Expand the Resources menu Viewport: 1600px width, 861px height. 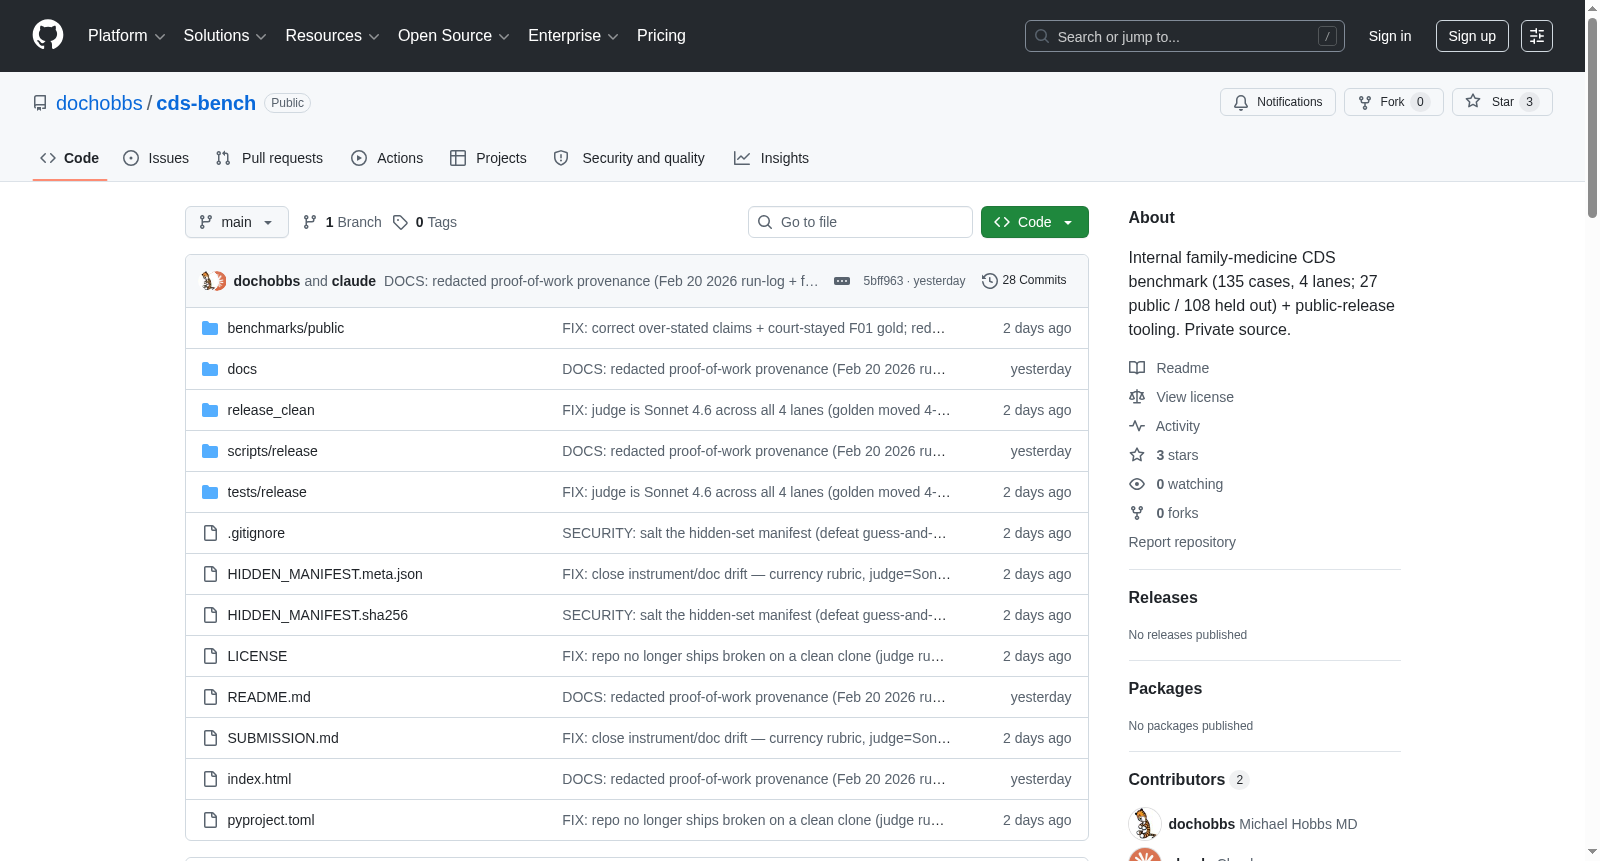point(332,36)
